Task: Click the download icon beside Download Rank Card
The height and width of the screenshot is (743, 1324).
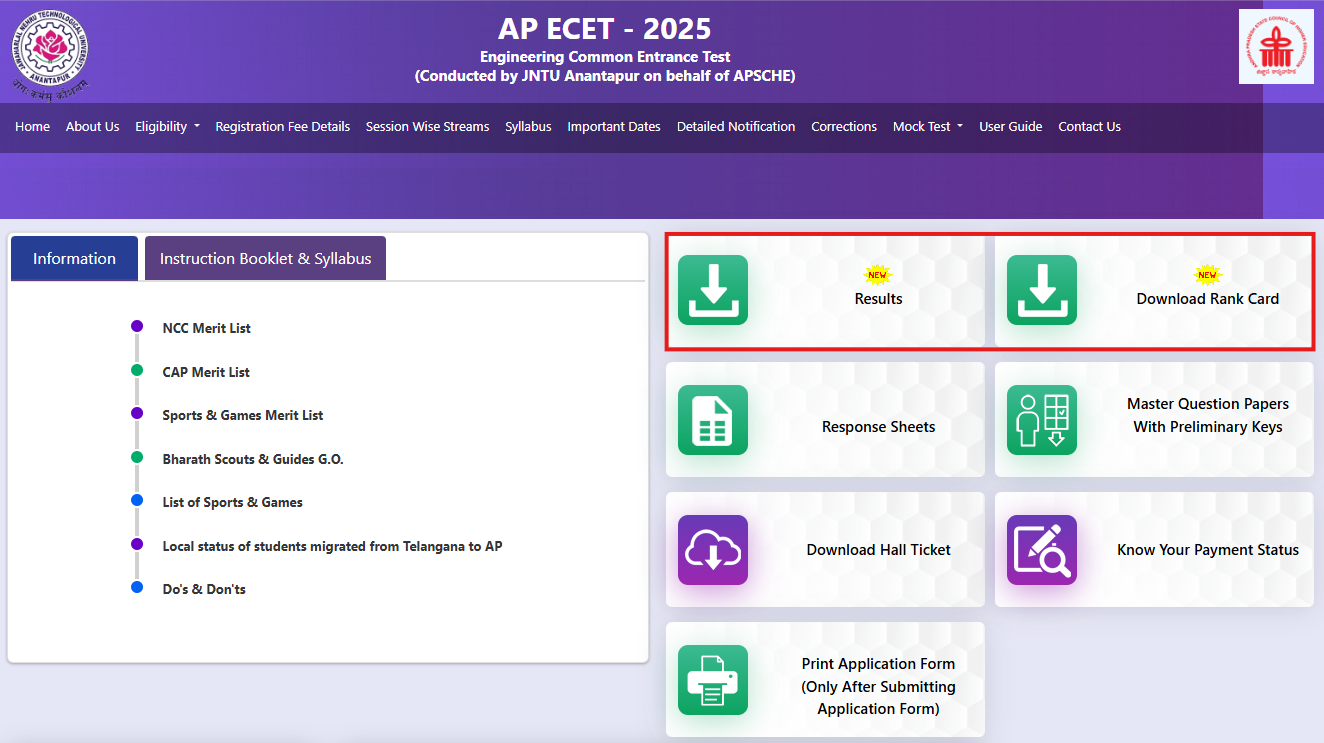Action: (1042, 290)
